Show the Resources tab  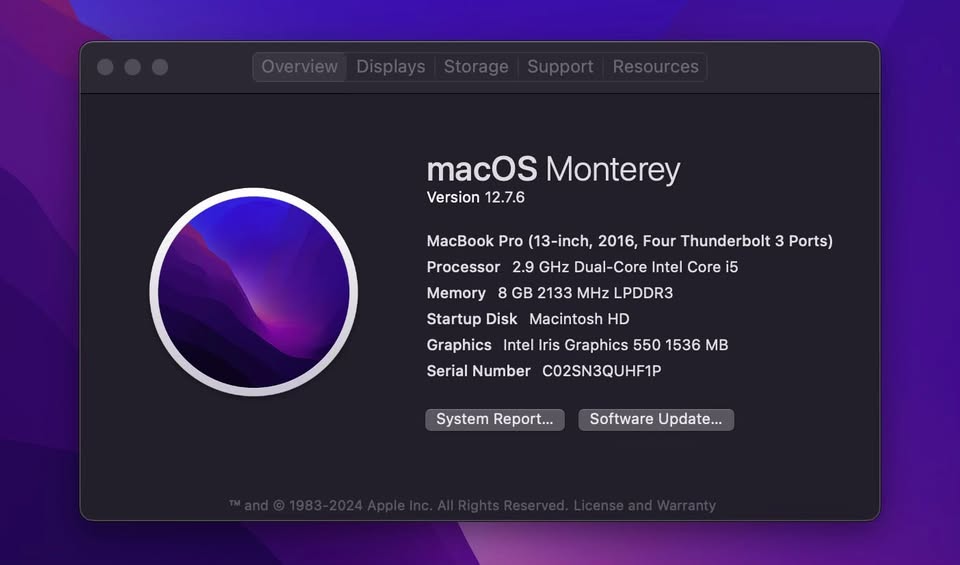pos(655,67)
